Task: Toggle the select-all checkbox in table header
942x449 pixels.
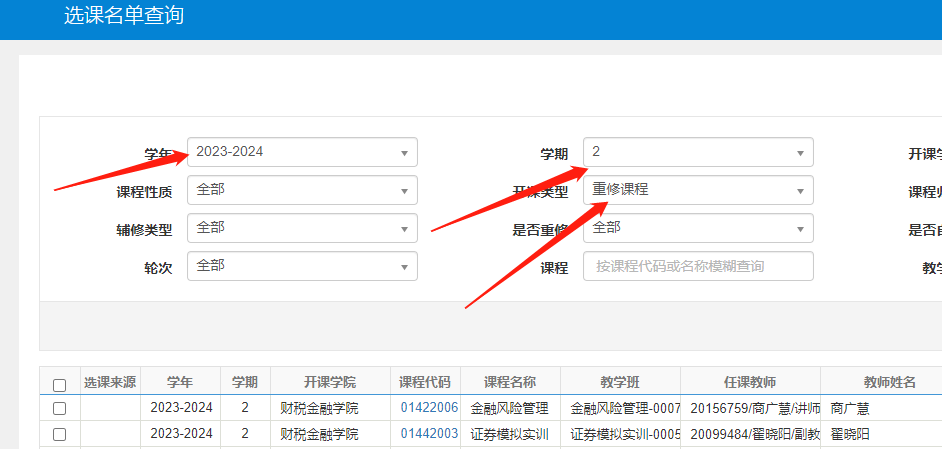Action: point(59,385)
